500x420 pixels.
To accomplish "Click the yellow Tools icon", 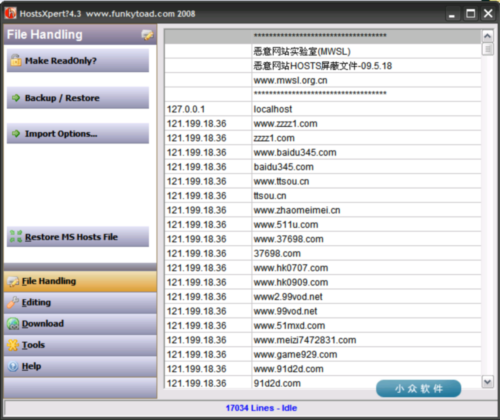I will (13, 345).
